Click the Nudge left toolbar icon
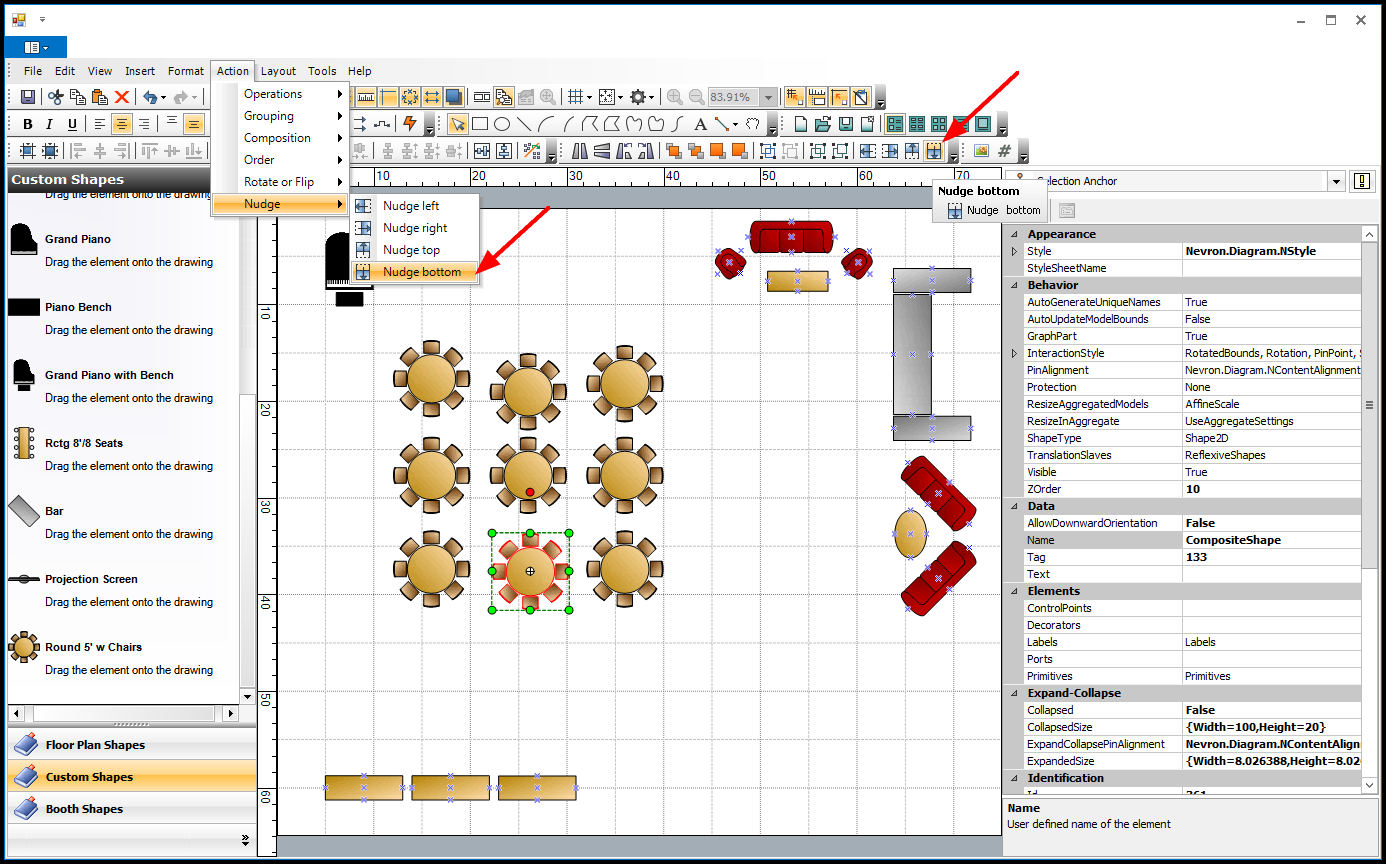Viewport: 1386px width, 864px height. coord(867,151)
